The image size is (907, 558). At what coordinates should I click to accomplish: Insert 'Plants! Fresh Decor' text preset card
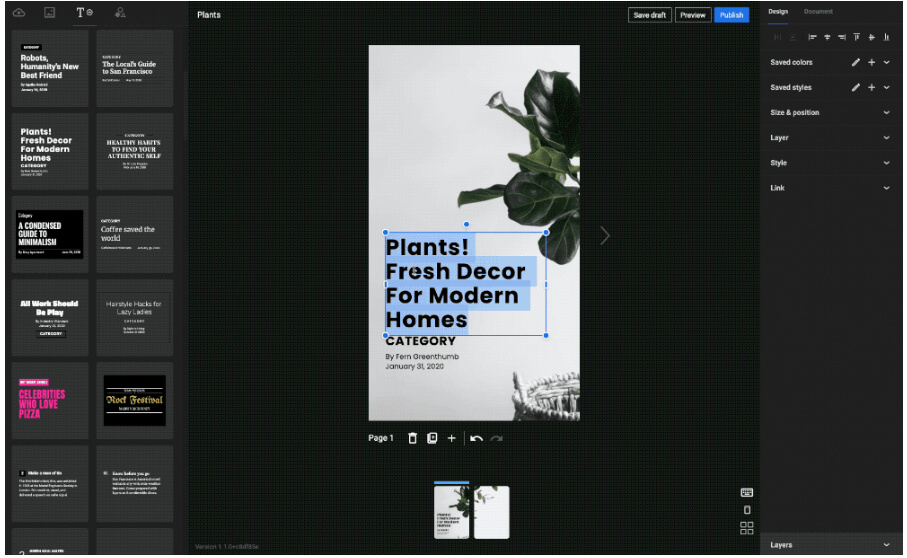(50, 151)
